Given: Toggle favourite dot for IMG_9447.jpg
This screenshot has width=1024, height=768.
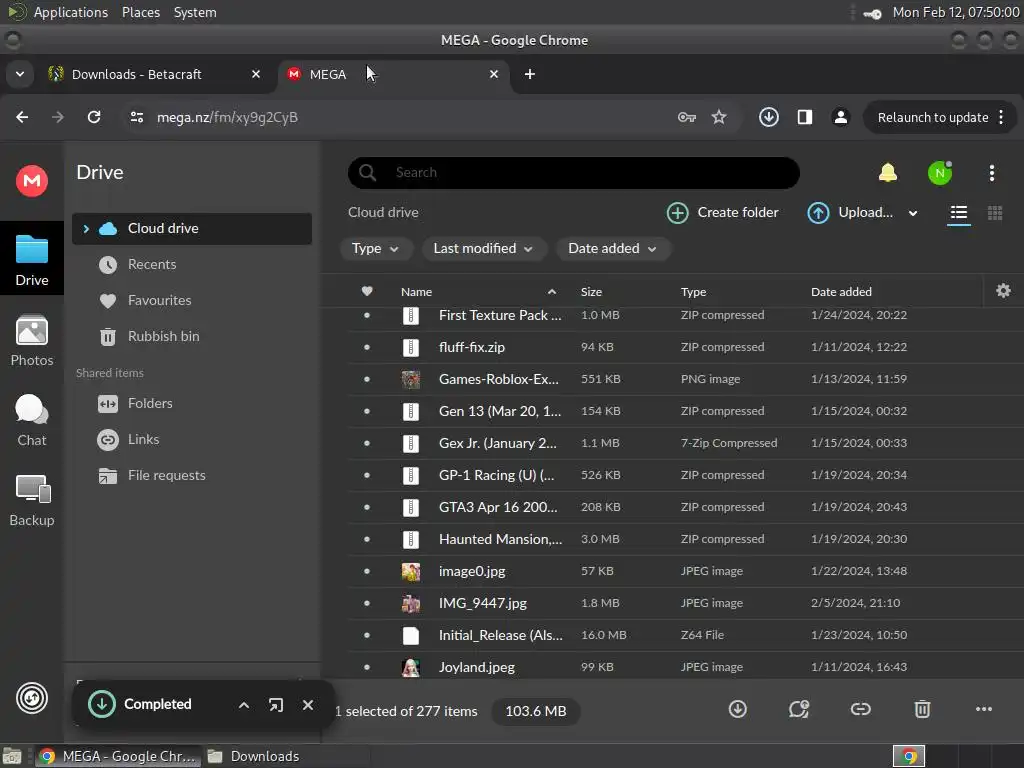Looking at the screenshot, I should click(x=366, y=603).
